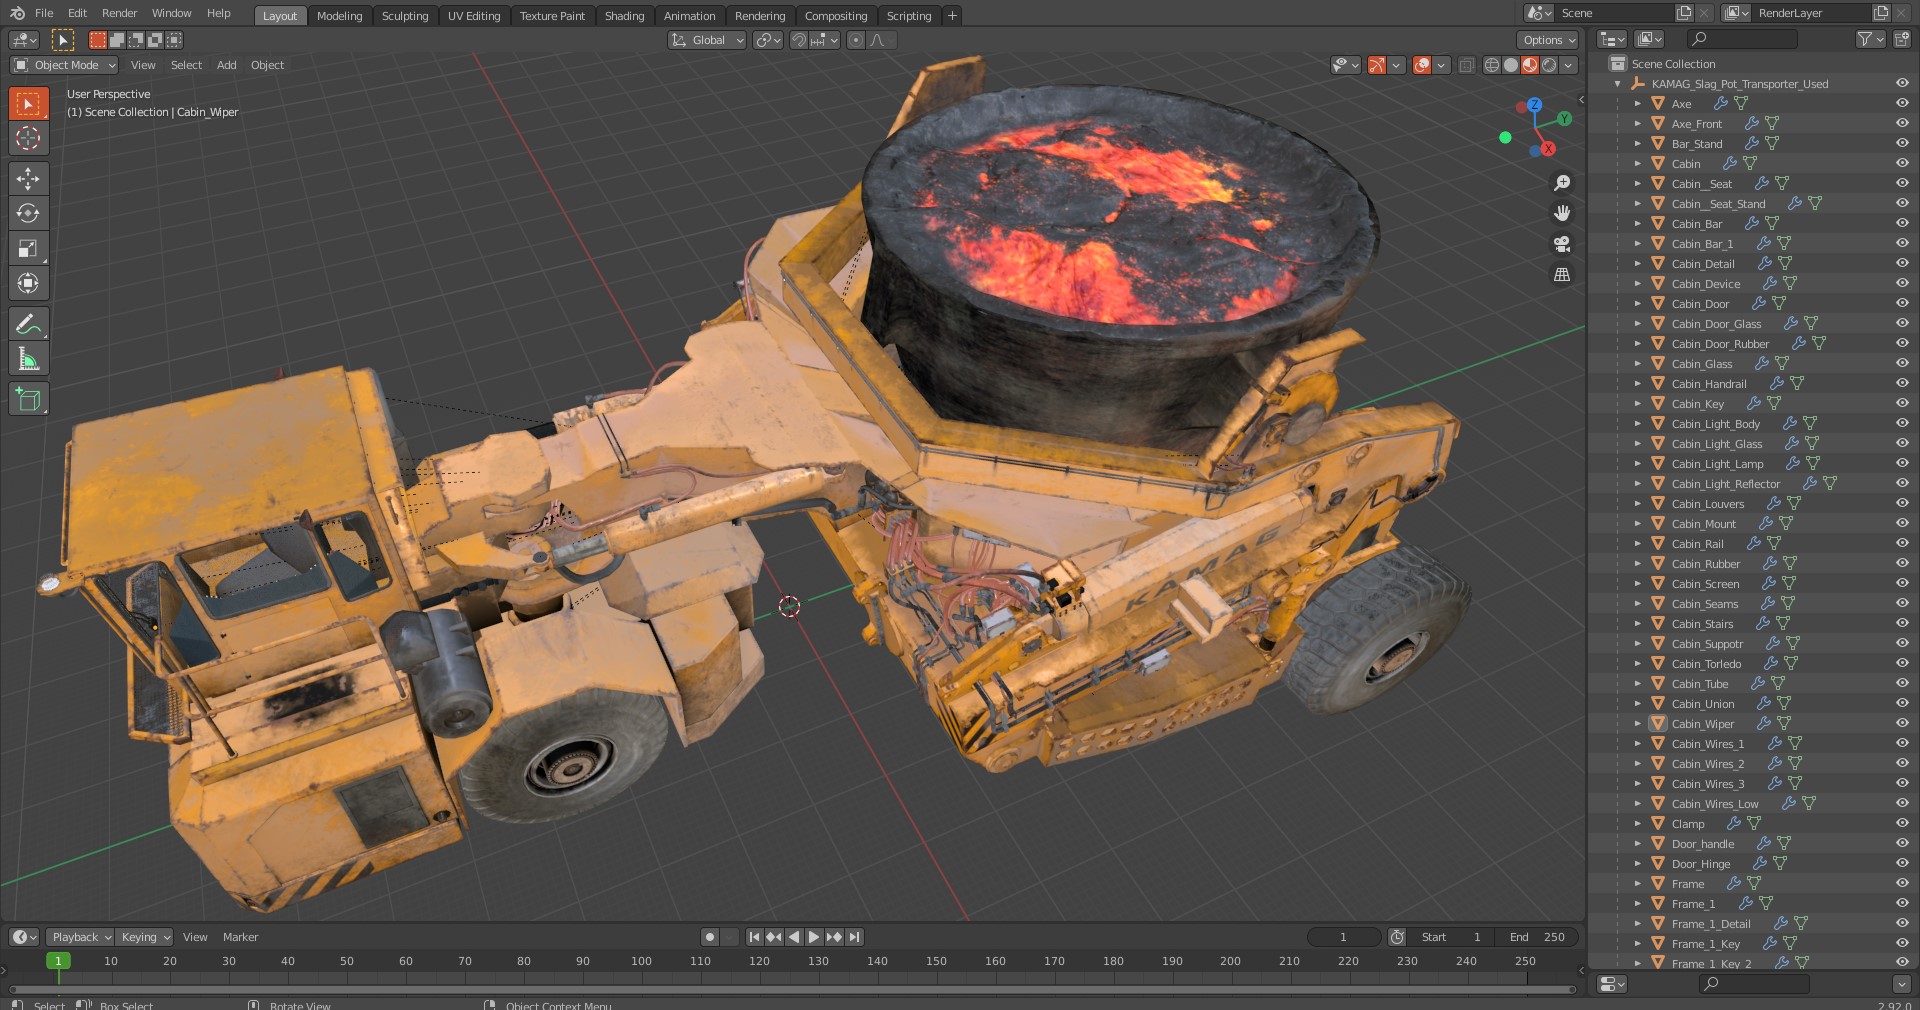Play animation forward
Screen dimensions: 1920x1010
point(814,937)
